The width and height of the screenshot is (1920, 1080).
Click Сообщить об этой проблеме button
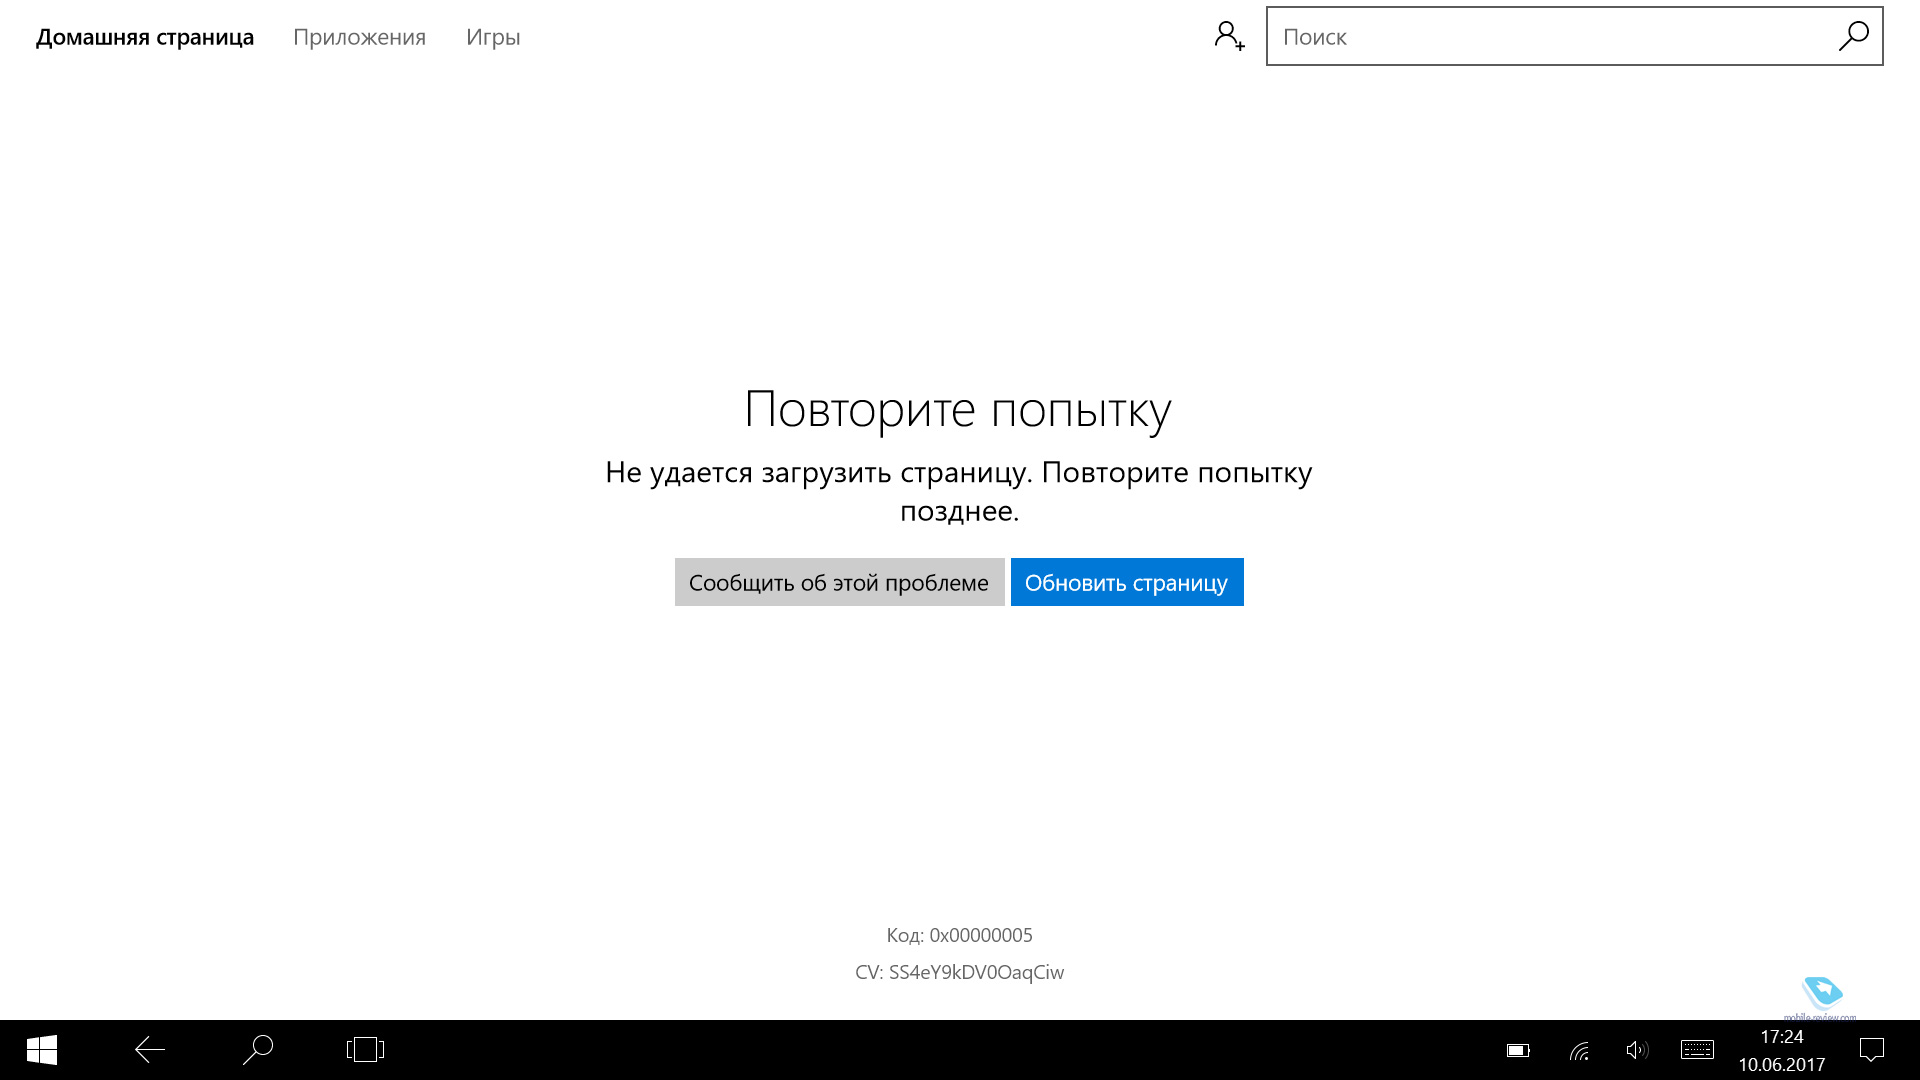click(839, 582)
